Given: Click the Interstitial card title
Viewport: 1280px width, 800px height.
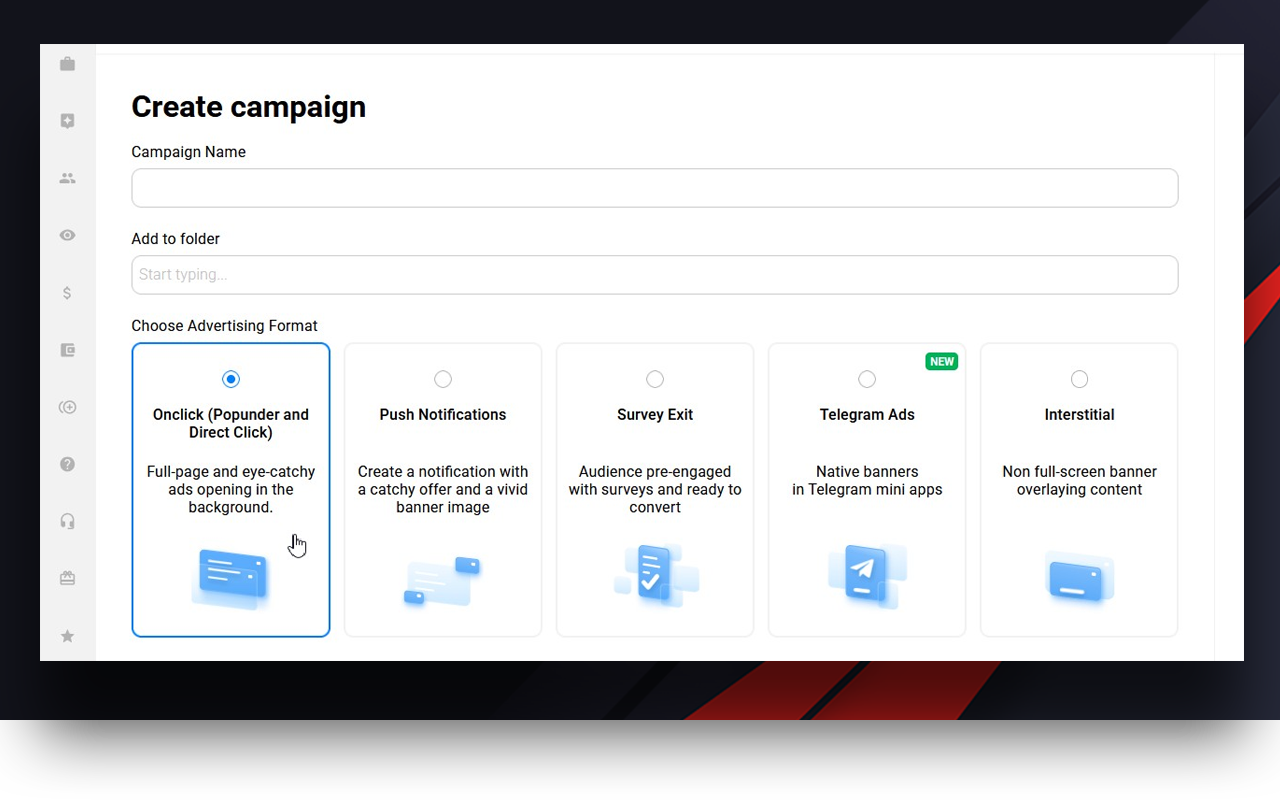Looking at the screenshot, I should [1079, 415].
